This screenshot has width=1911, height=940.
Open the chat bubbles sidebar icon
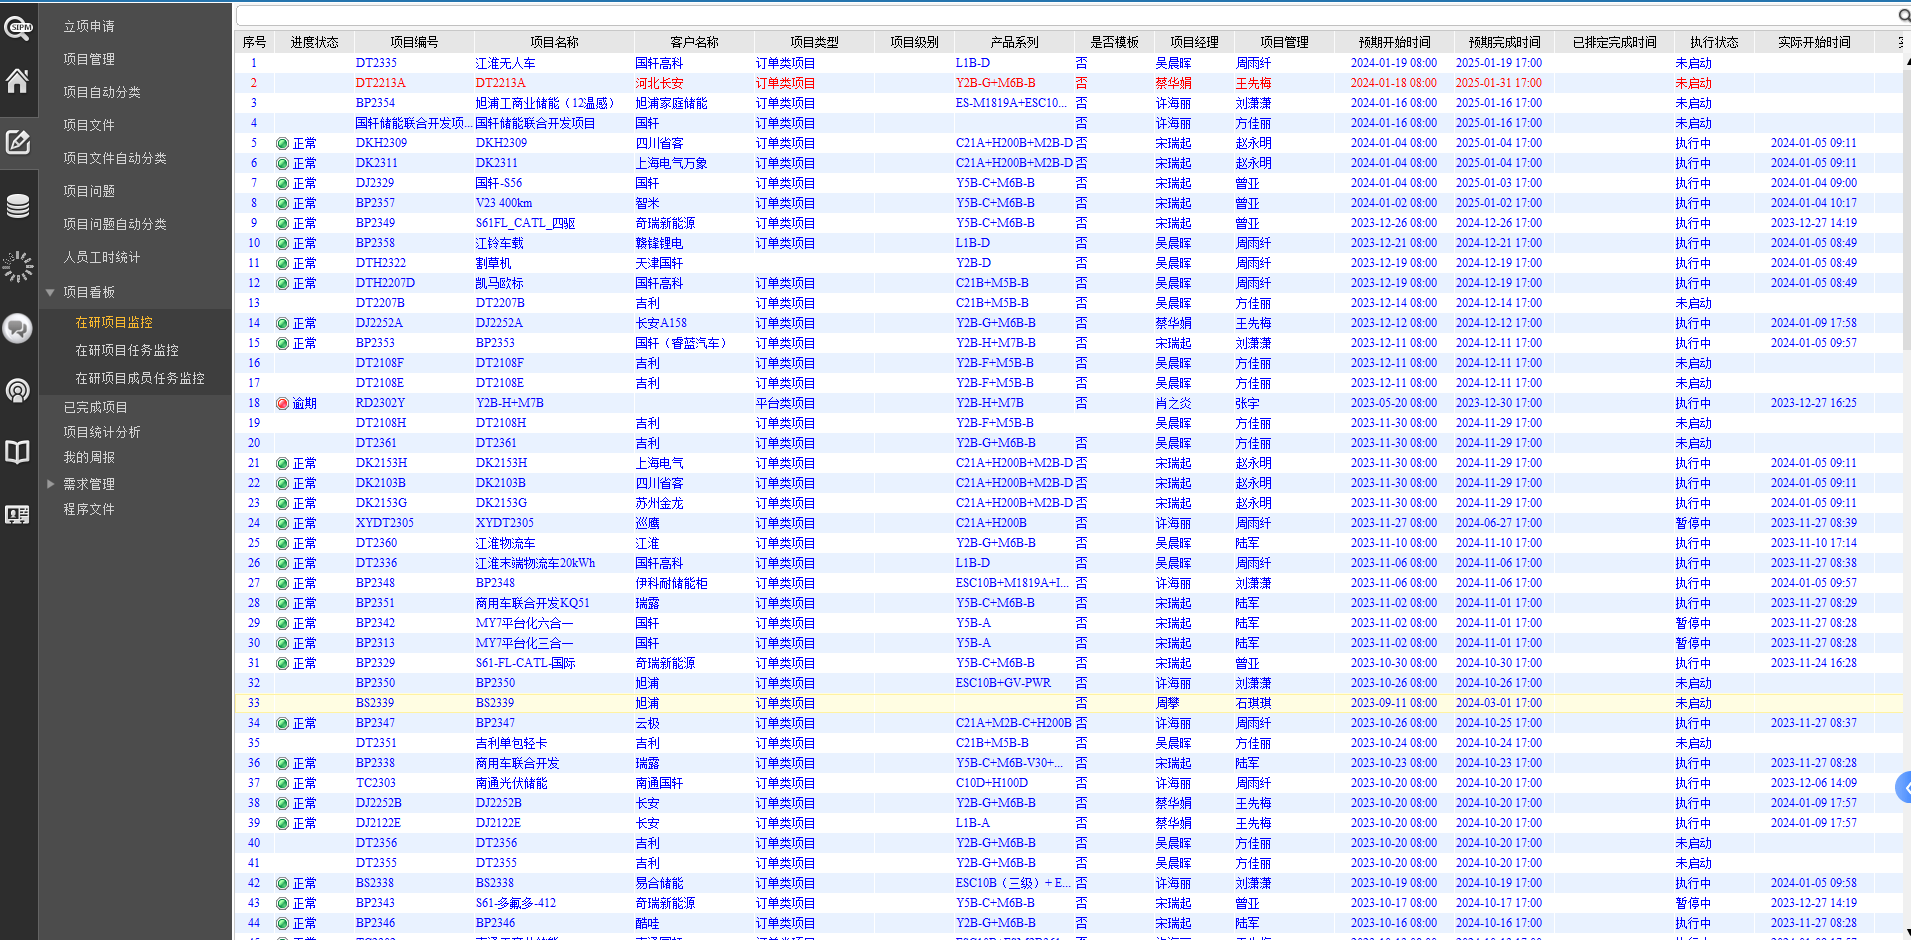(x=18, y=328)
